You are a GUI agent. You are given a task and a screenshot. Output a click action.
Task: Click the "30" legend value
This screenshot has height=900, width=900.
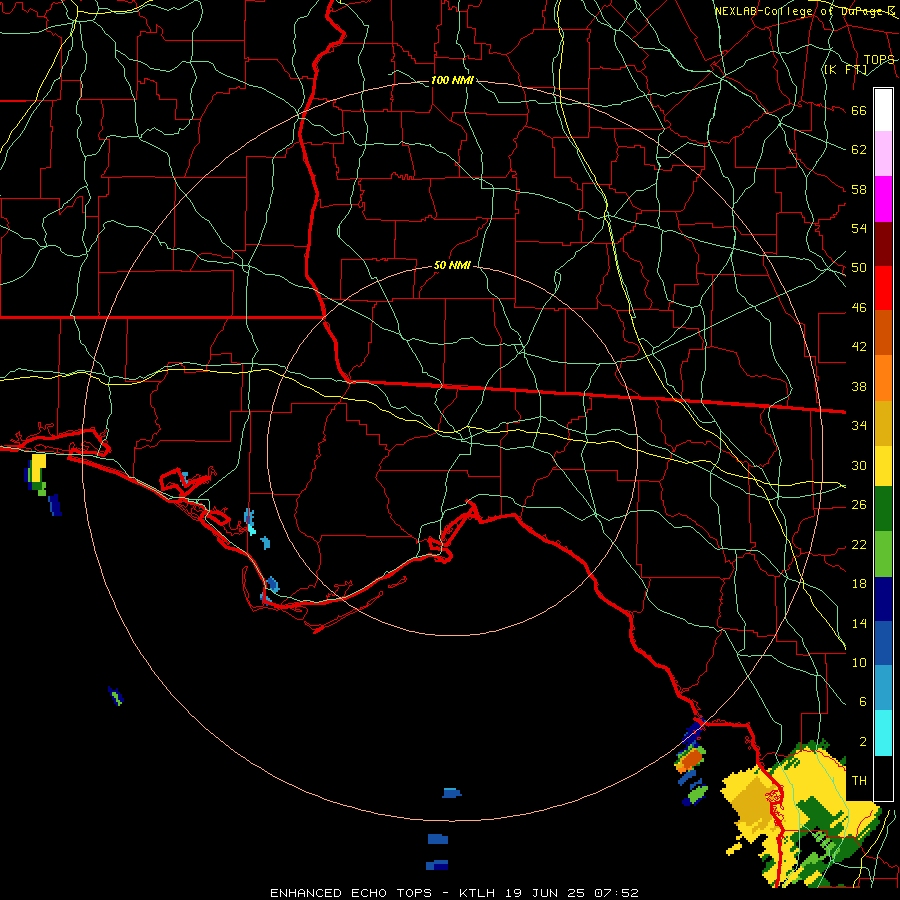[x=859, y=465]
